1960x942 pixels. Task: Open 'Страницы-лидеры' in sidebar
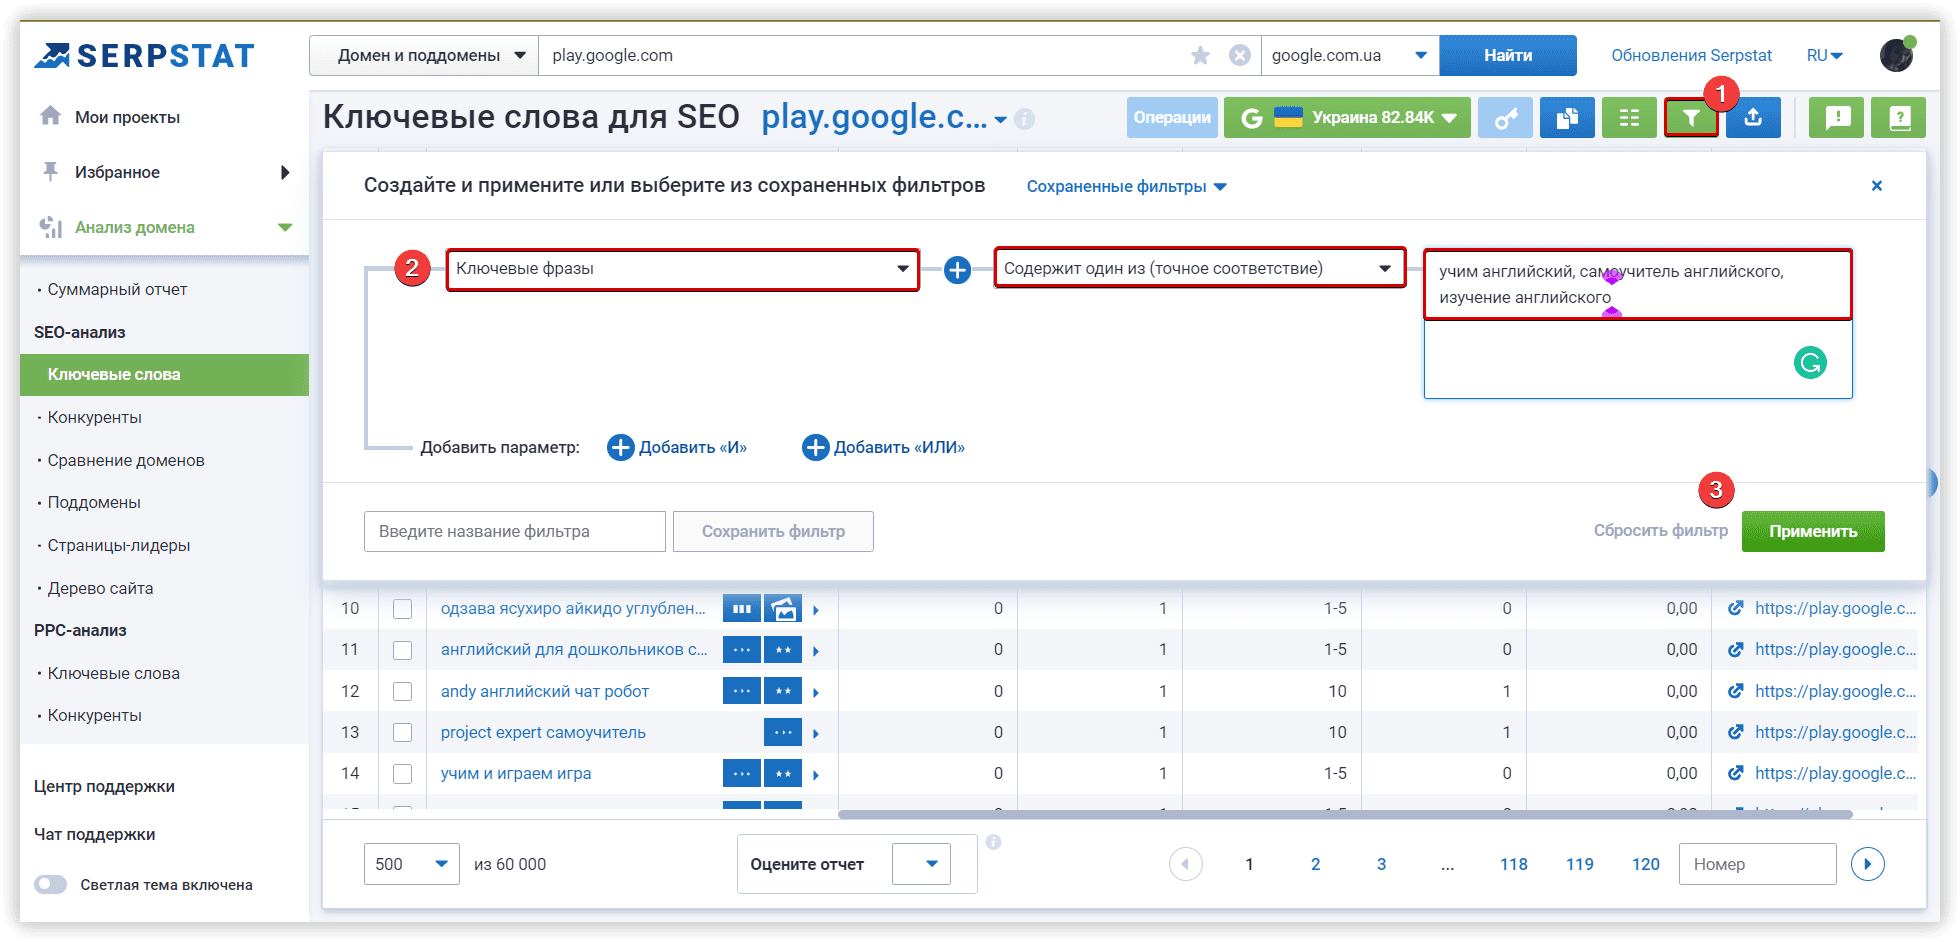pos(119,545)
